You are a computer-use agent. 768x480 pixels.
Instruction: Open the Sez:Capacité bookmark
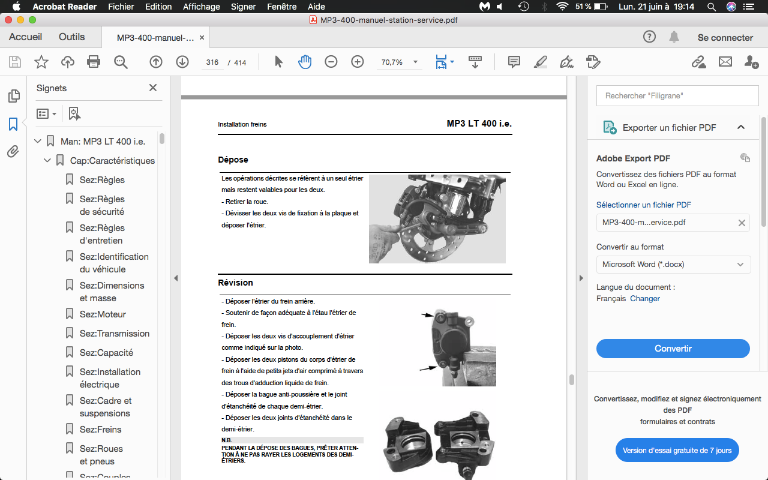pyautogui.click(x=106, y=353)
